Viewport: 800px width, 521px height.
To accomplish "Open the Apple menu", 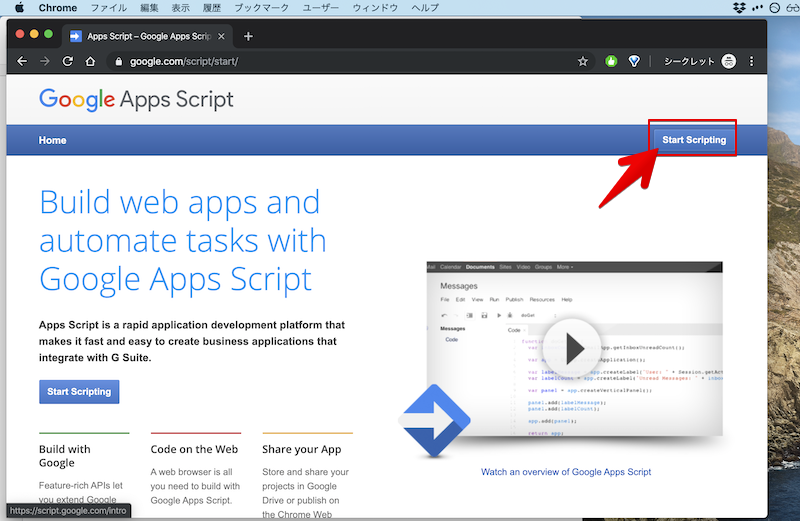I will (x=17, y=8).
